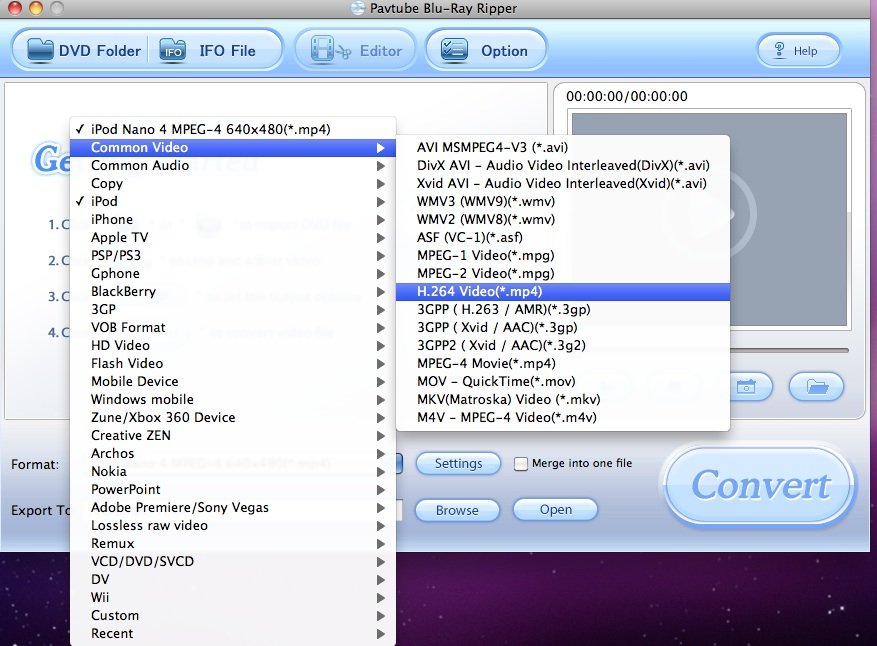Screen dimensions: 877x646
Task: Click the large Convert button
Action: click(760, 485)
